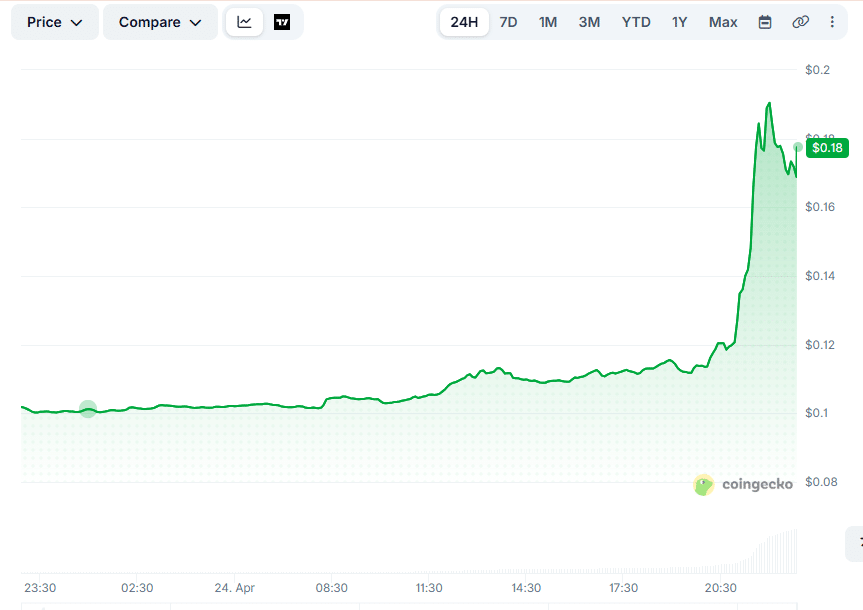Enable the 24H timeframe

pos(463,21)
